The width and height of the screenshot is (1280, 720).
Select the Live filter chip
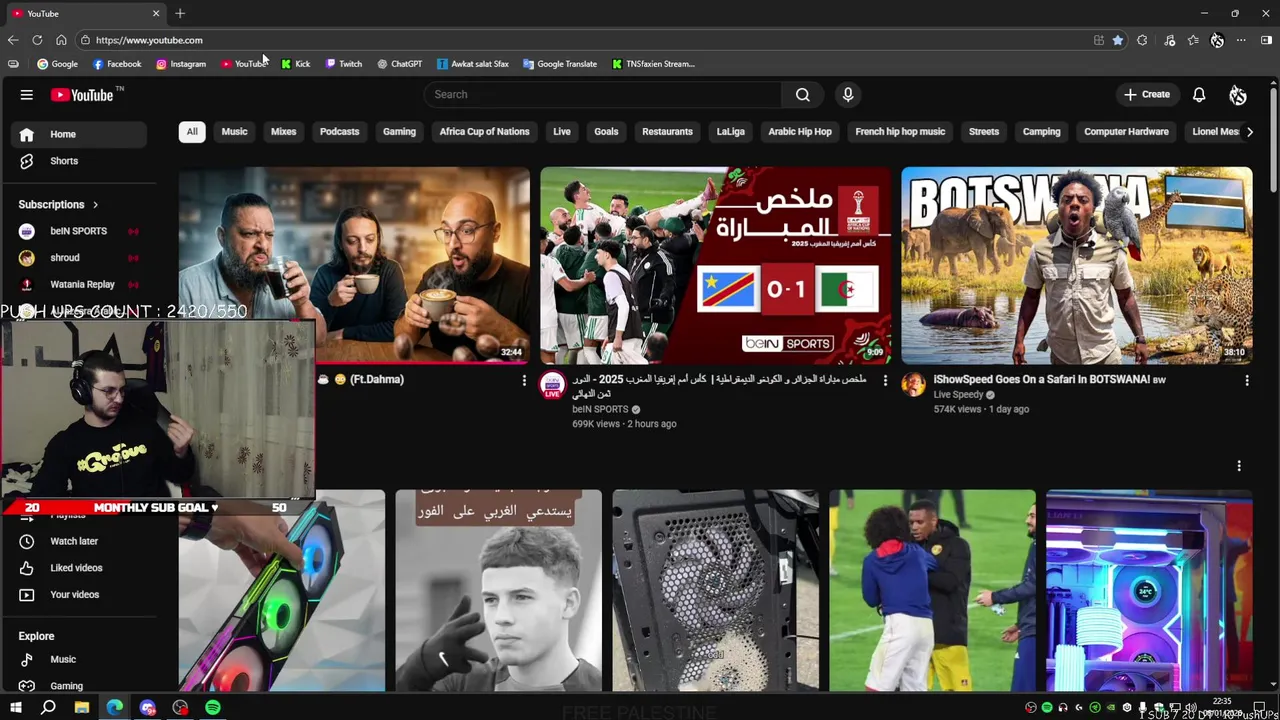562,132
